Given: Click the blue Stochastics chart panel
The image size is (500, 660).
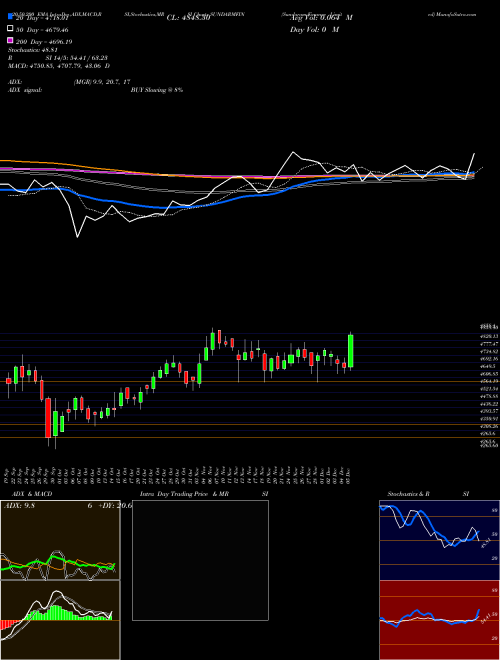Looking at the screenshot, I should pyautogui.click(x=439, y=540).
